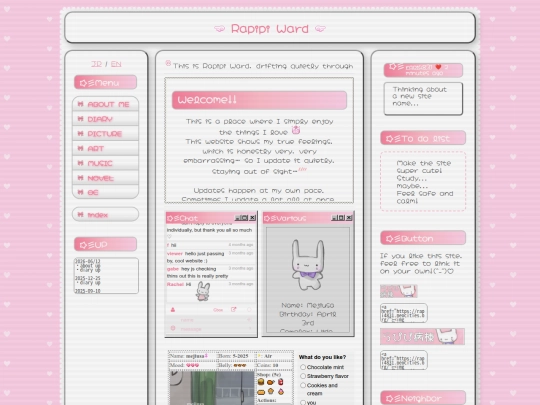Maximize the Chat window

(x=245, y=218)
